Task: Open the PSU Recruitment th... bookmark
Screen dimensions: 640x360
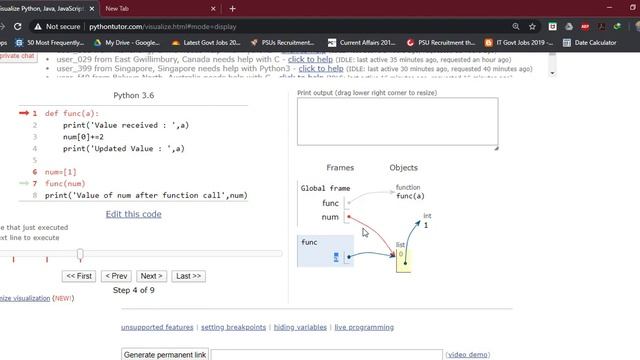Action: [x=441, y=42]
